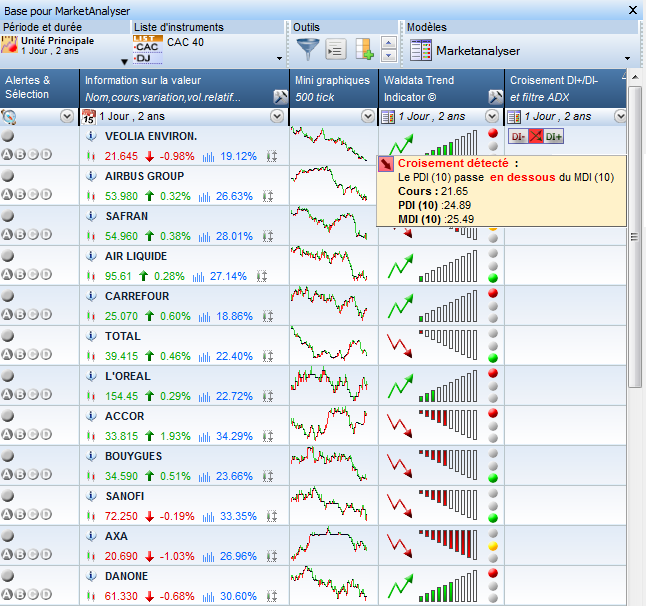Click the BOUYGUES price 34.590

[122, 476]
